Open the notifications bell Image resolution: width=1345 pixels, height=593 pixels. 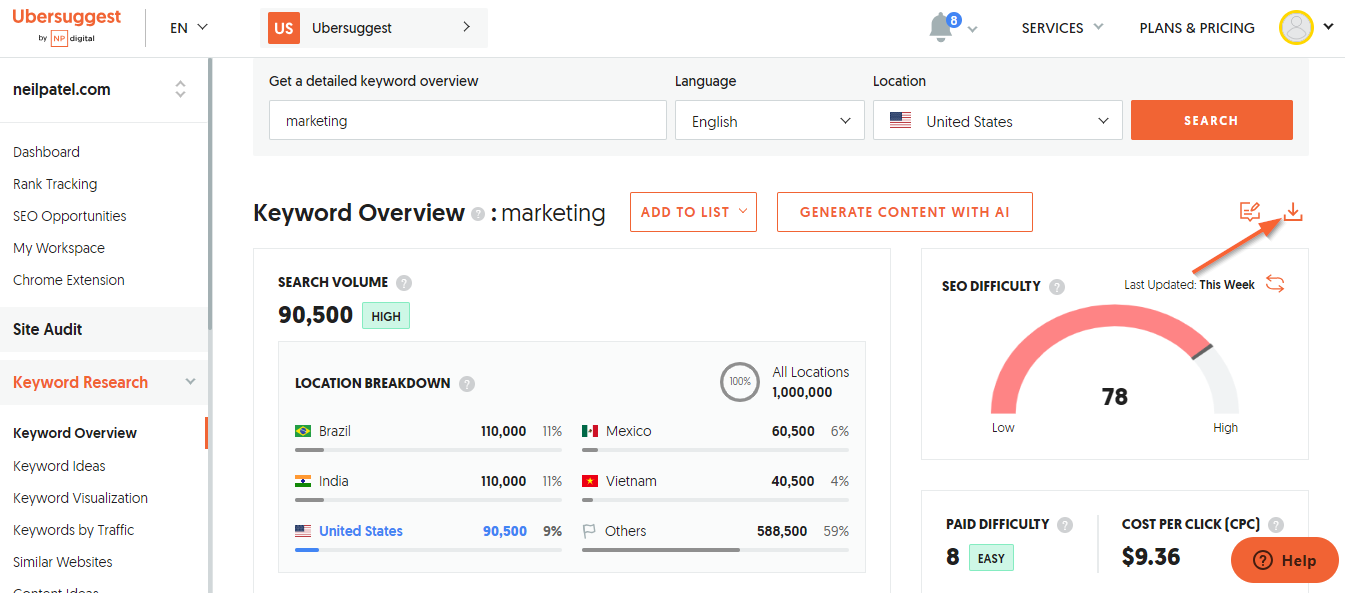point(941,28)
